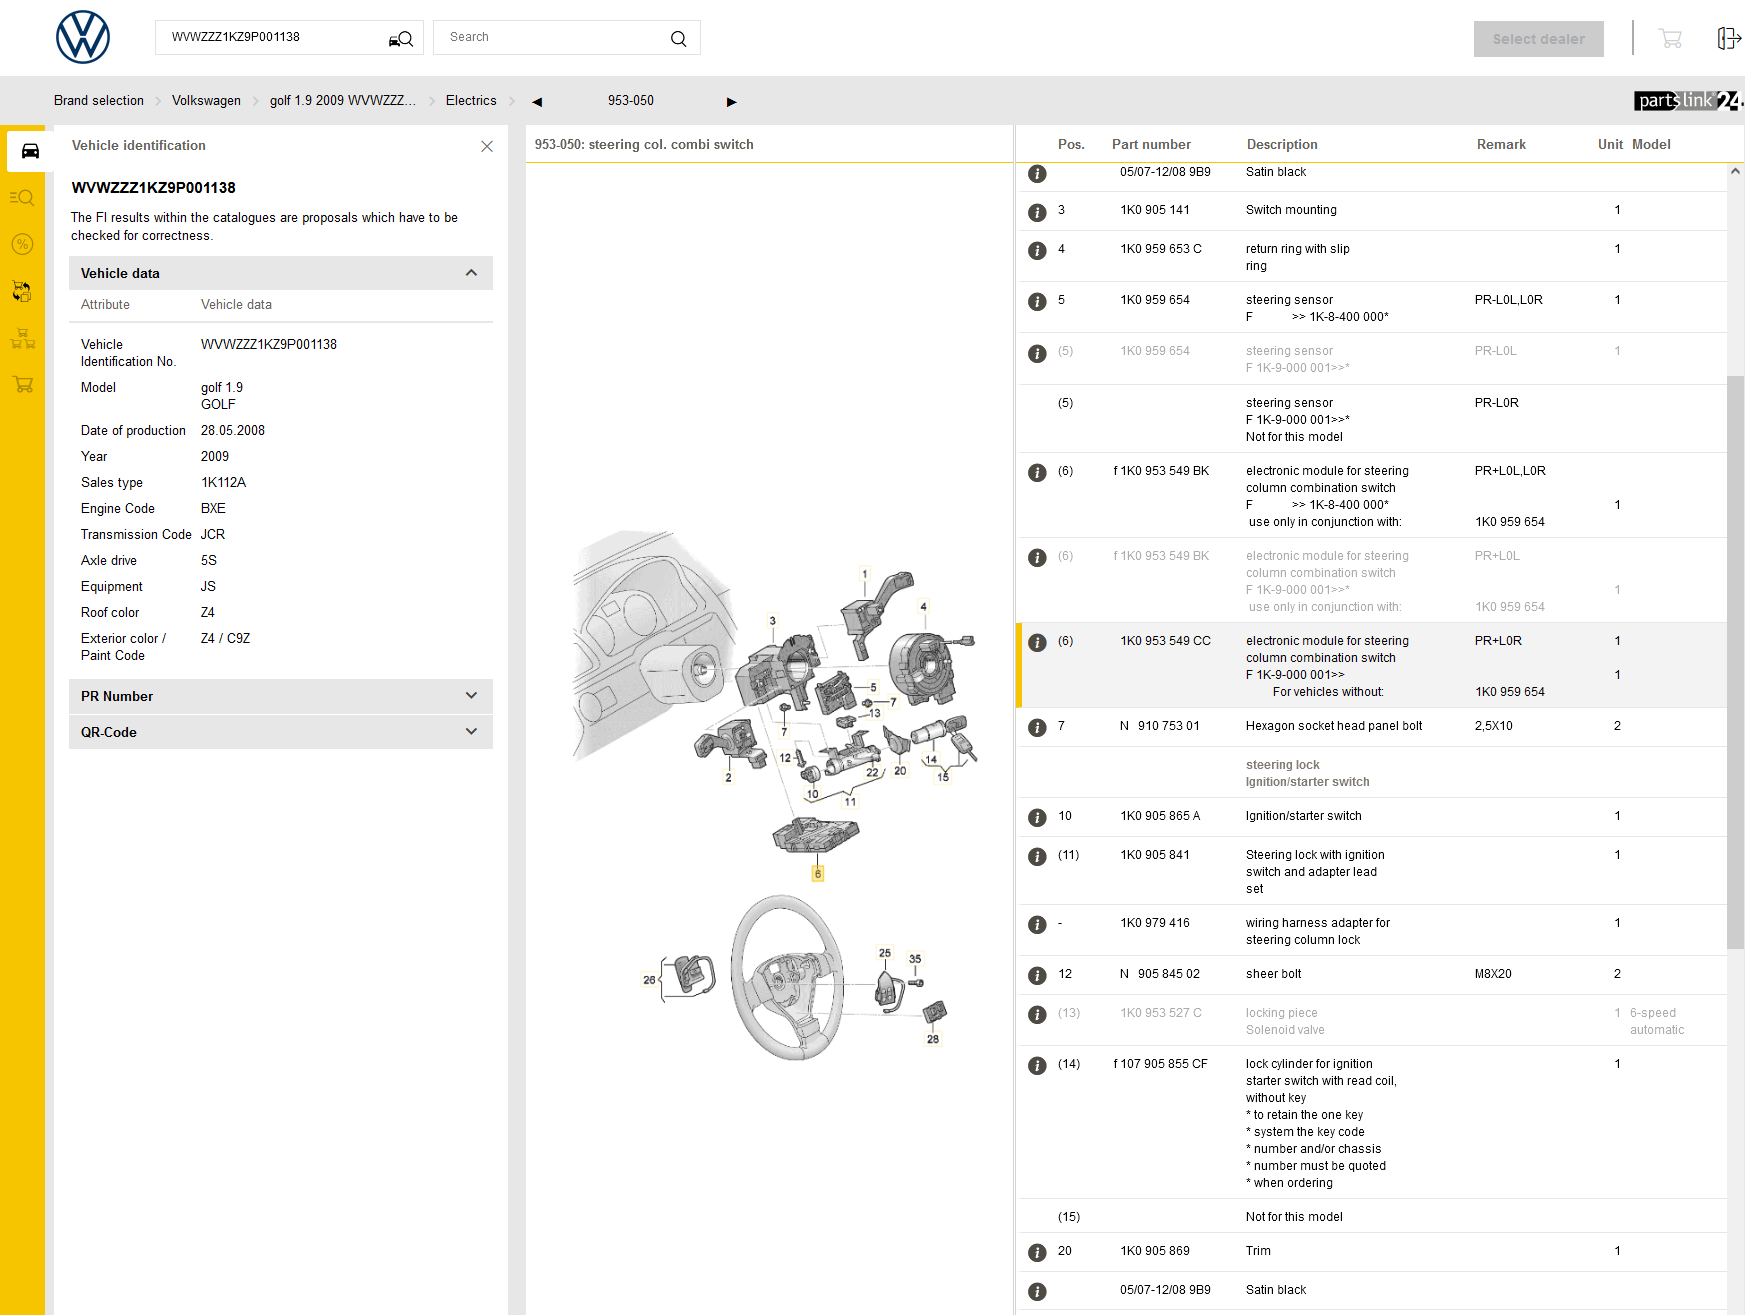This screenshot has height=1315, width=1745.
Task: Open the vehicle identification sidebar tab
Action: click(30, 151)
